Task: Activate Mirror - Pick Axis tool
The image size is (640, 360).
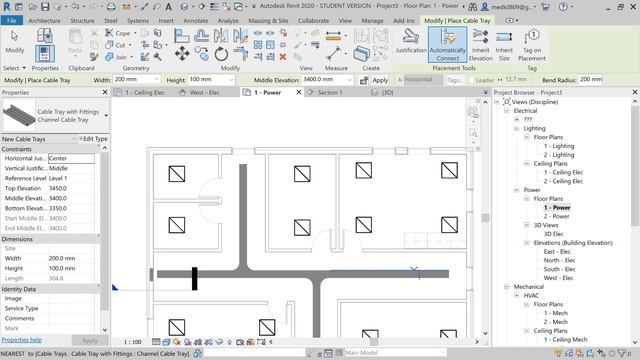Action: pyautogui.click(x=221, y=36)
